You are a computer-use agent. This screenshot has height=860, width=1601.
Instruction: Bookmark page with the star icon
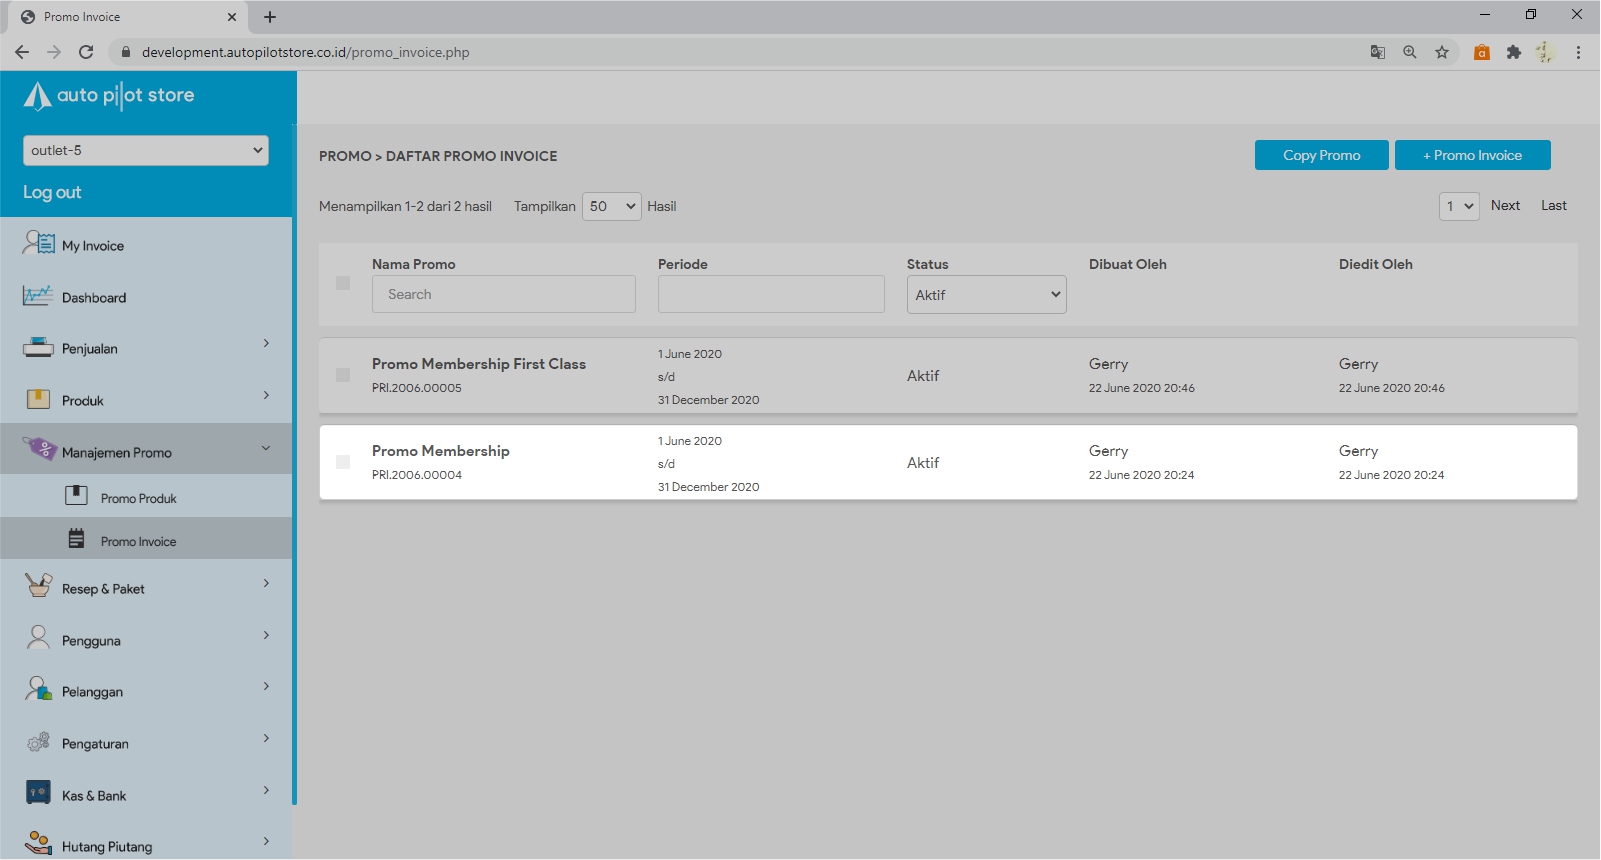pos(1441,52)
